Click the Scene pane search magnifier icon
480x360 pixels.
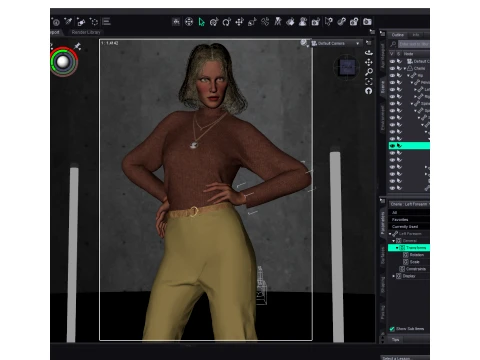393,44
